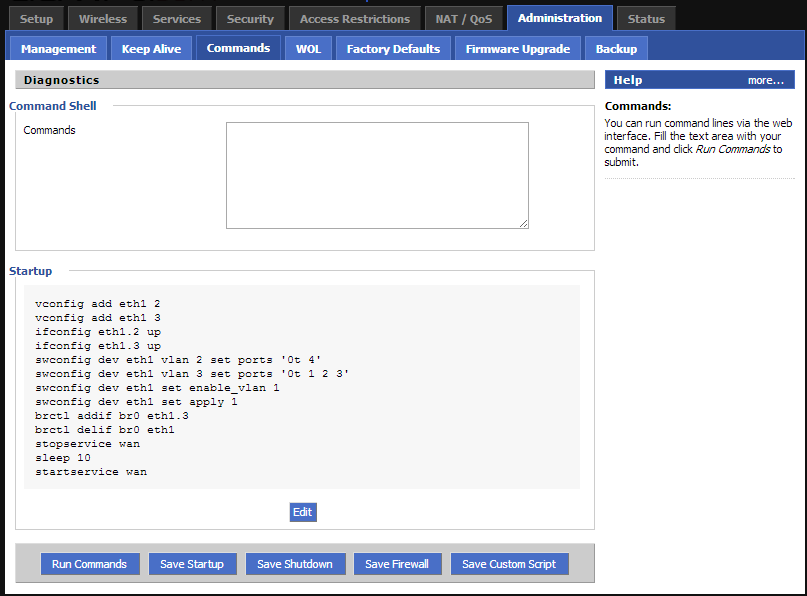The height and width of the screenshot is (596, 807).
Task: Click the Startup section legend
Action: [x=30, y=271]
